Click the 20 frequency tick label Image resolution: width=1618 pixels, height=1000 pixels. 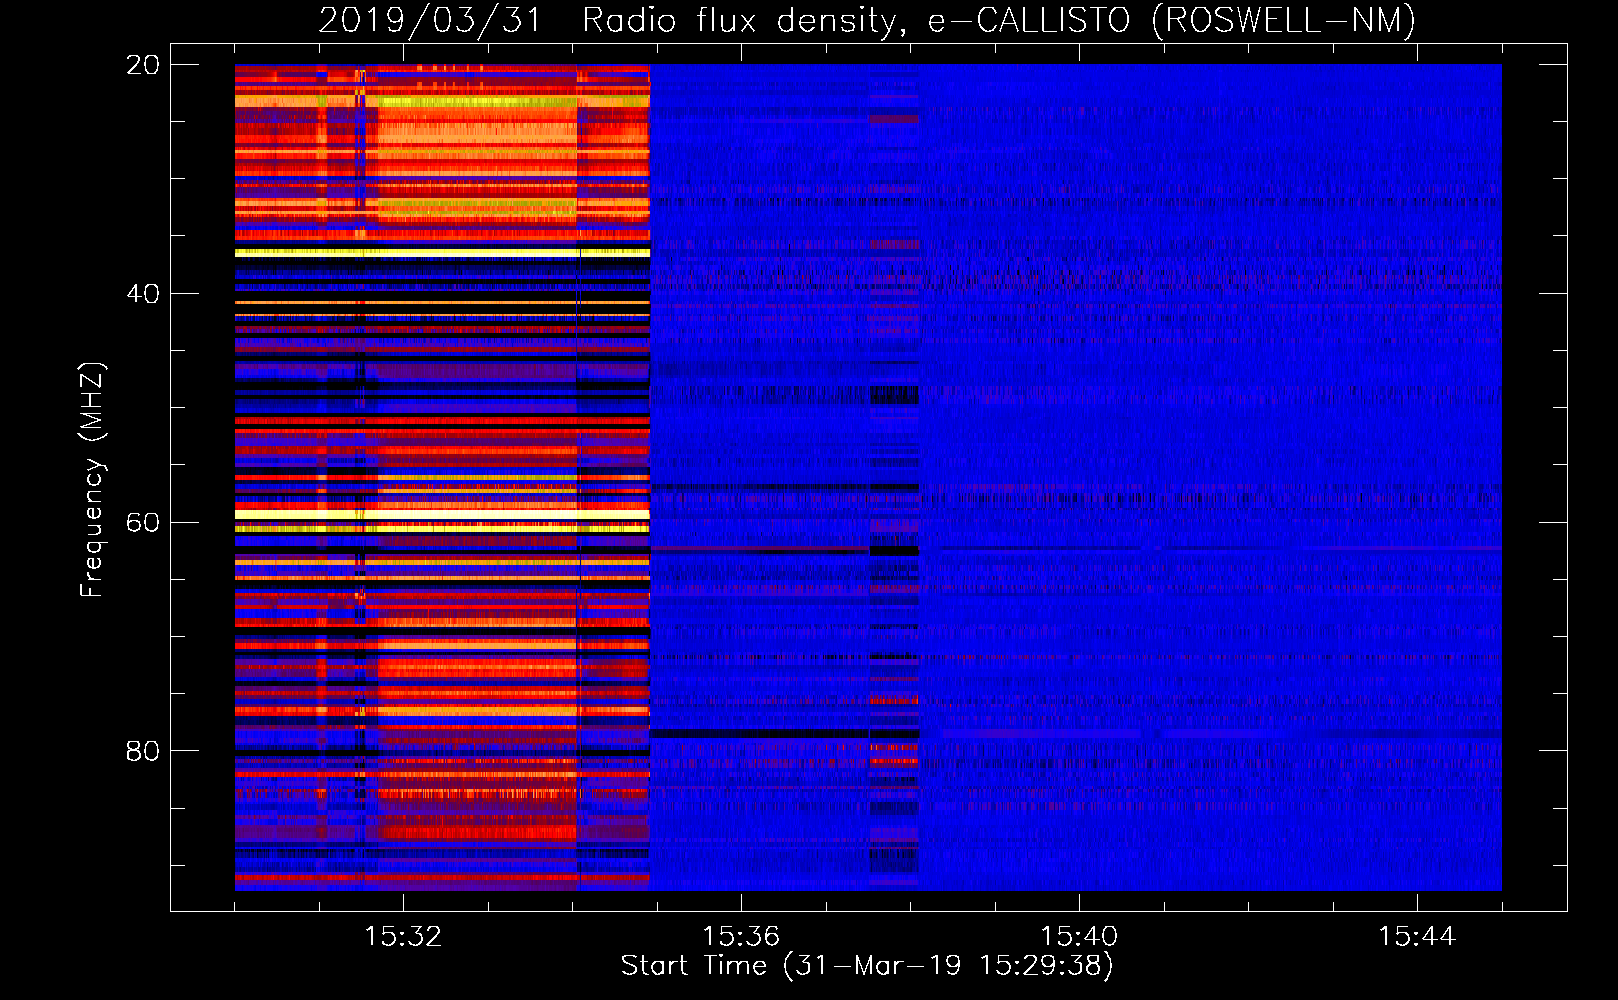143,65
